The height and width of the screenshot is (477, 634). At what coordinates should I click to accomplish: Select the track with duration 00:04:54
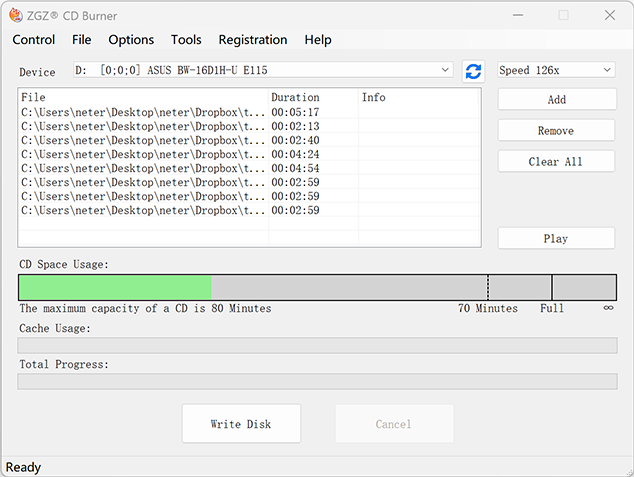click(249, 168)
